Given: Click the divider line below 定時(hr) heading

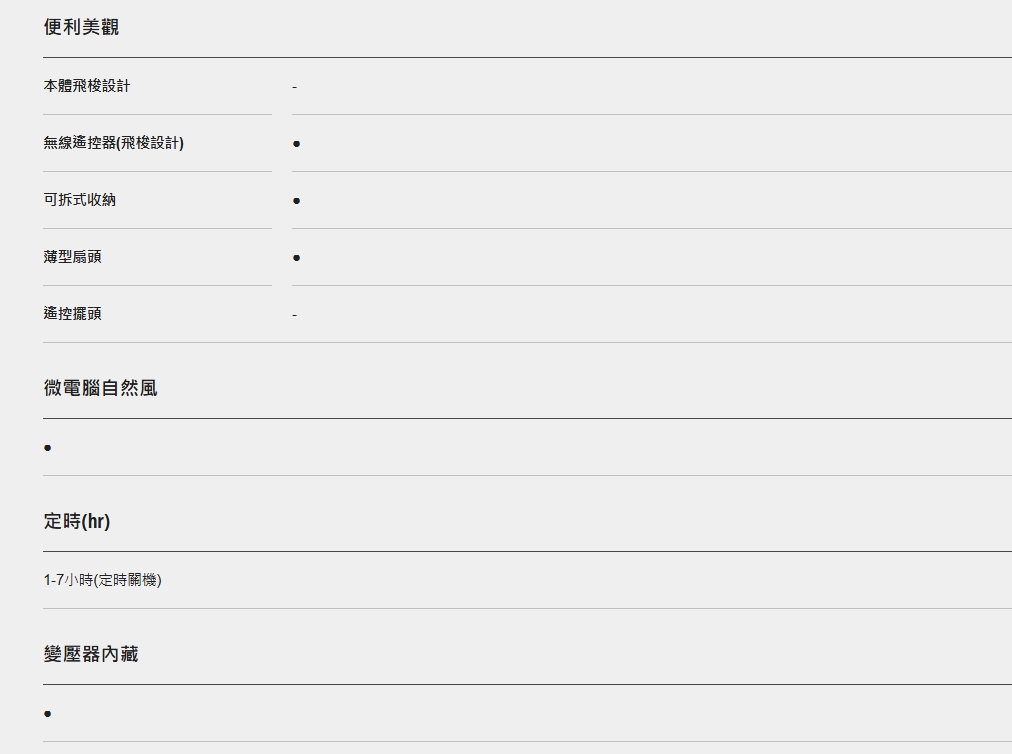Looking at the screenshot, I should click(x=527, y=551).
